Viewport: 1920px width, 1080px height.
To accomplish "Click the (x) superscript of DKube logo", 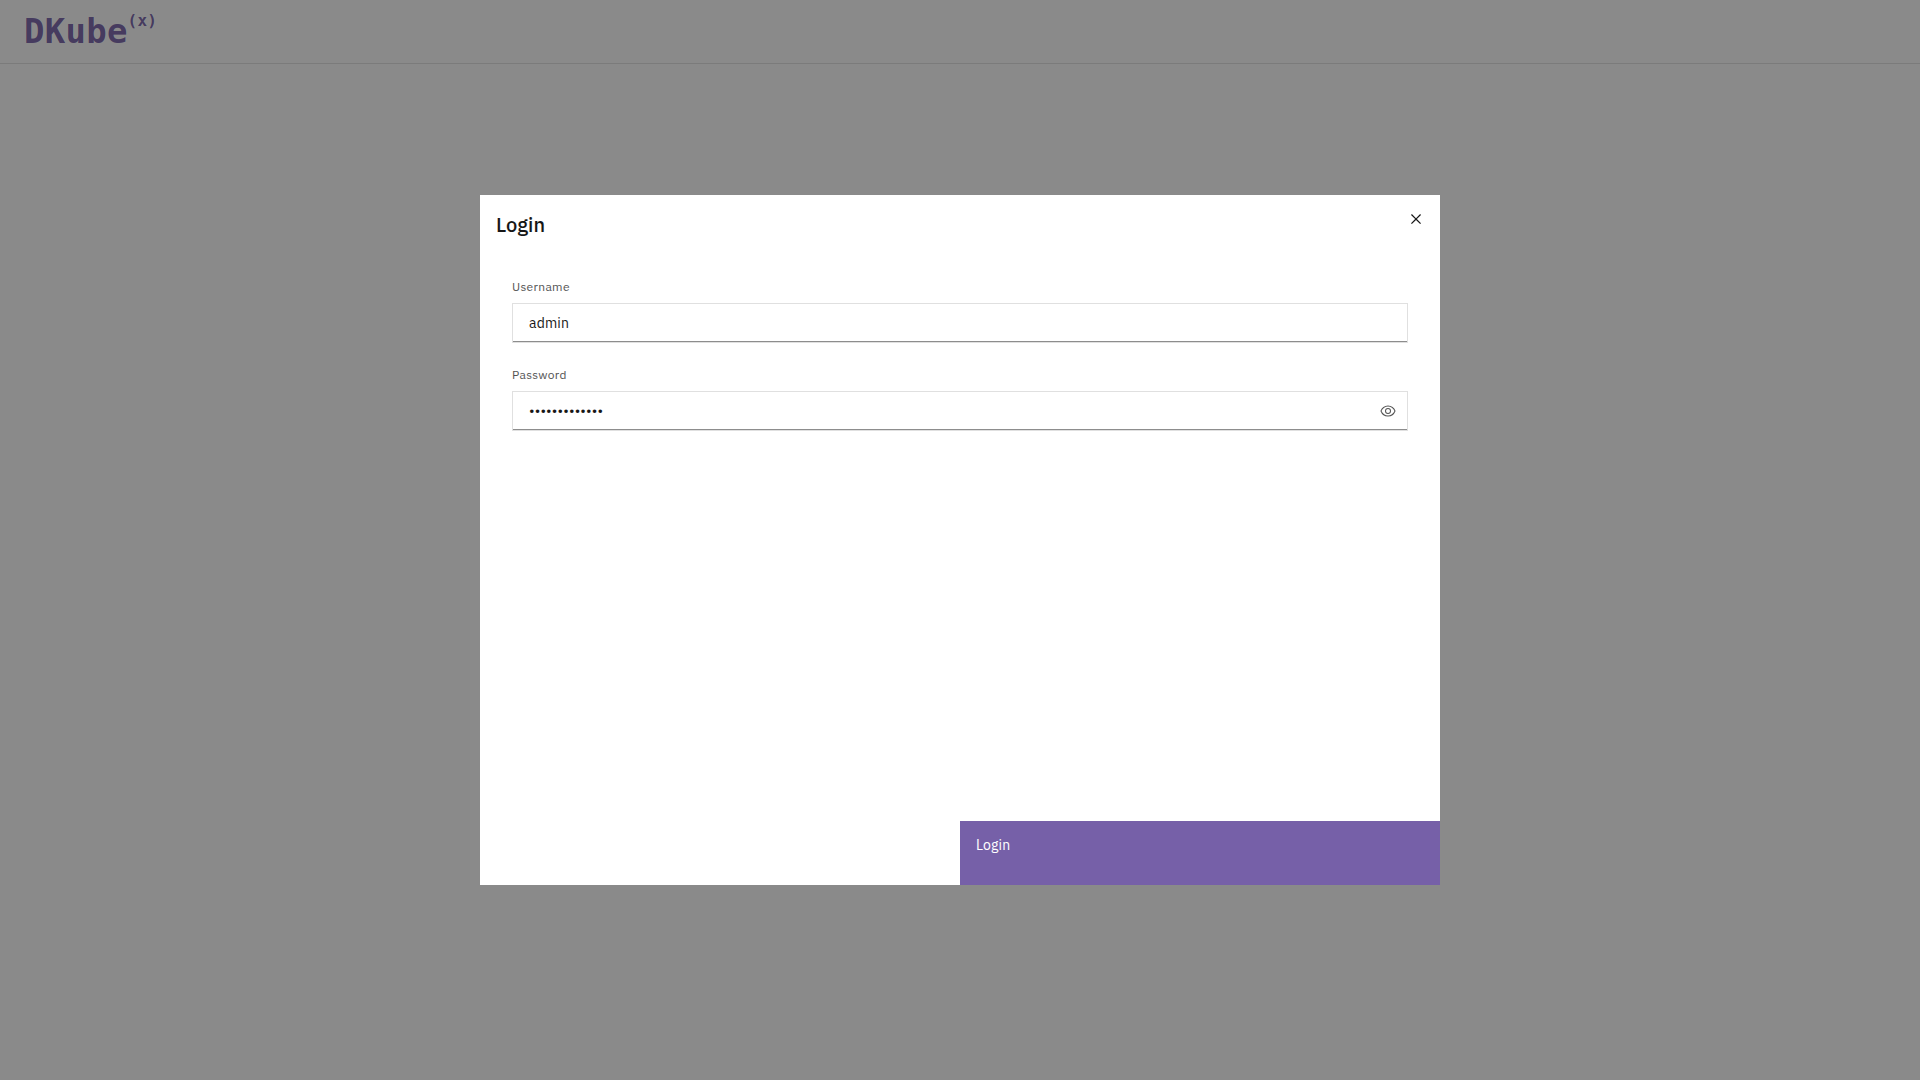I will tap(142, 20).
